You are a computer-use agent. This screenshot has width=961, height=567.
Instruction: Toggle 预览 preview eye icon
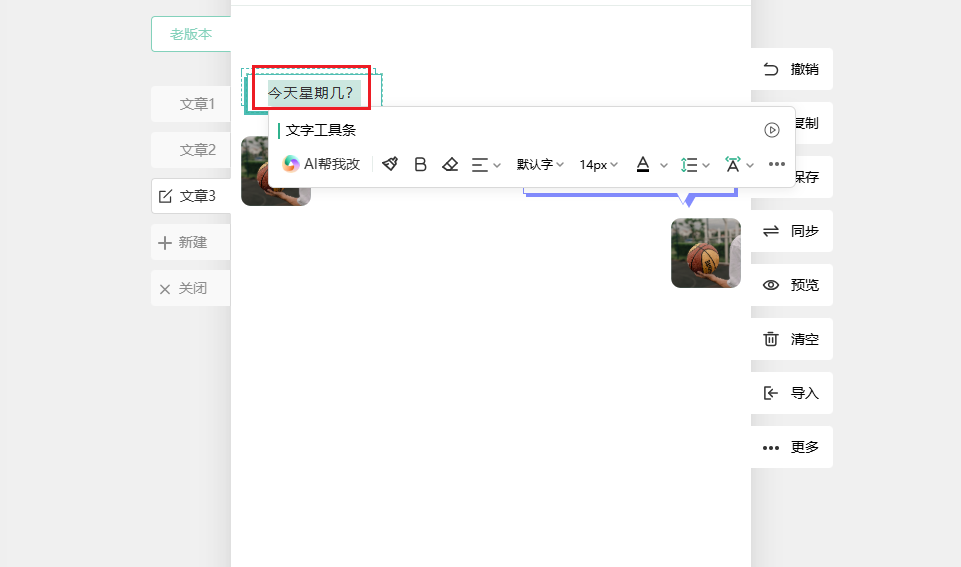coord(771,285)
